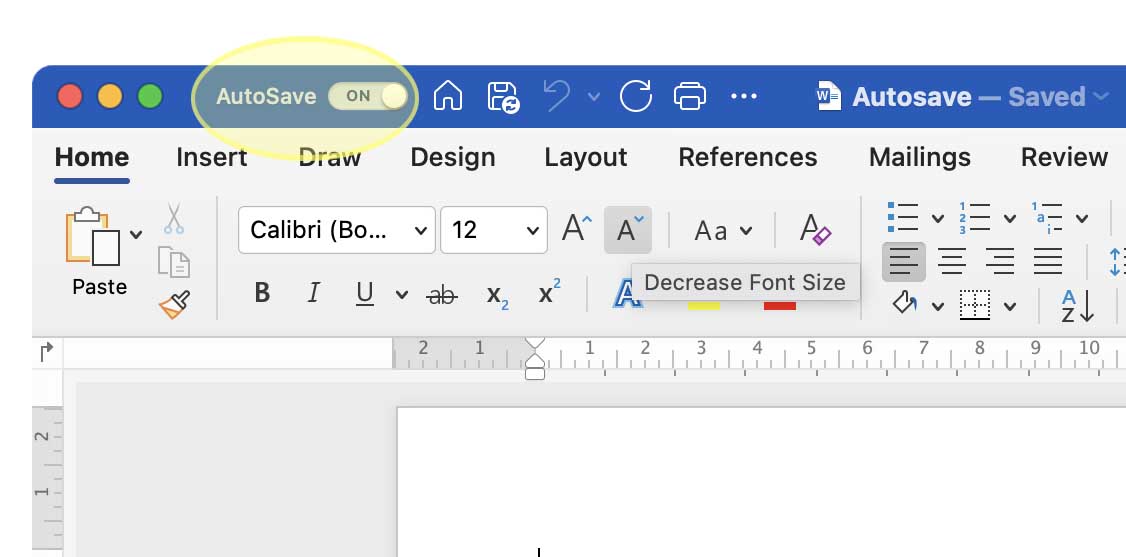Click the Redo circular arrow icon

tap(636, 96)
